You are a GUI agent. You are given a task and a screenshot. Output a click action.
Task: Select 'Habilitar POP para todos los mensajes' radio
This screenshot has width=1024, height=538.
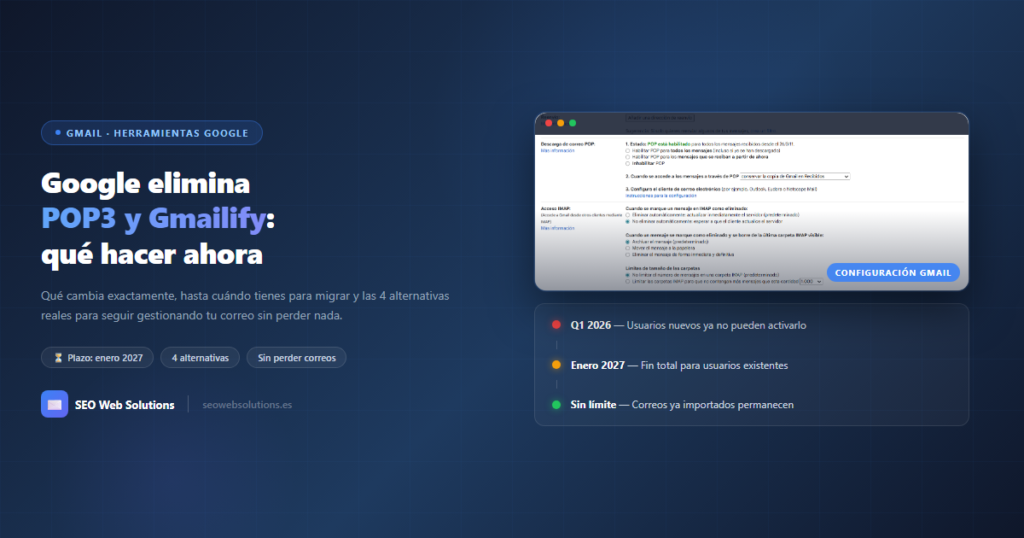click(x=628, y=151)
